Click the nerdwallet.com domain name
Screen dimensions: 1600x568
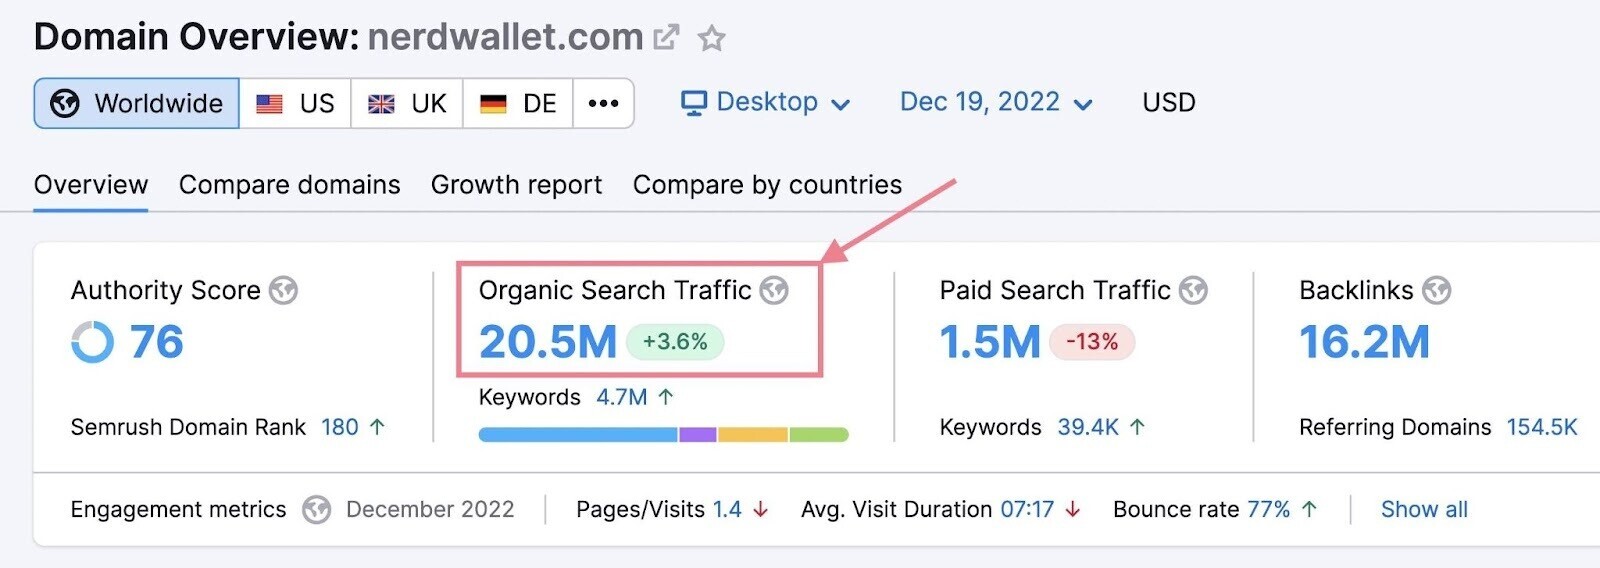506,37
